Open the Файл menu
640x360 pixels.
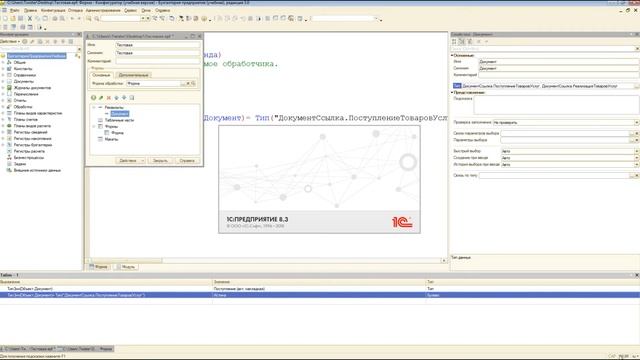[15, 10]
